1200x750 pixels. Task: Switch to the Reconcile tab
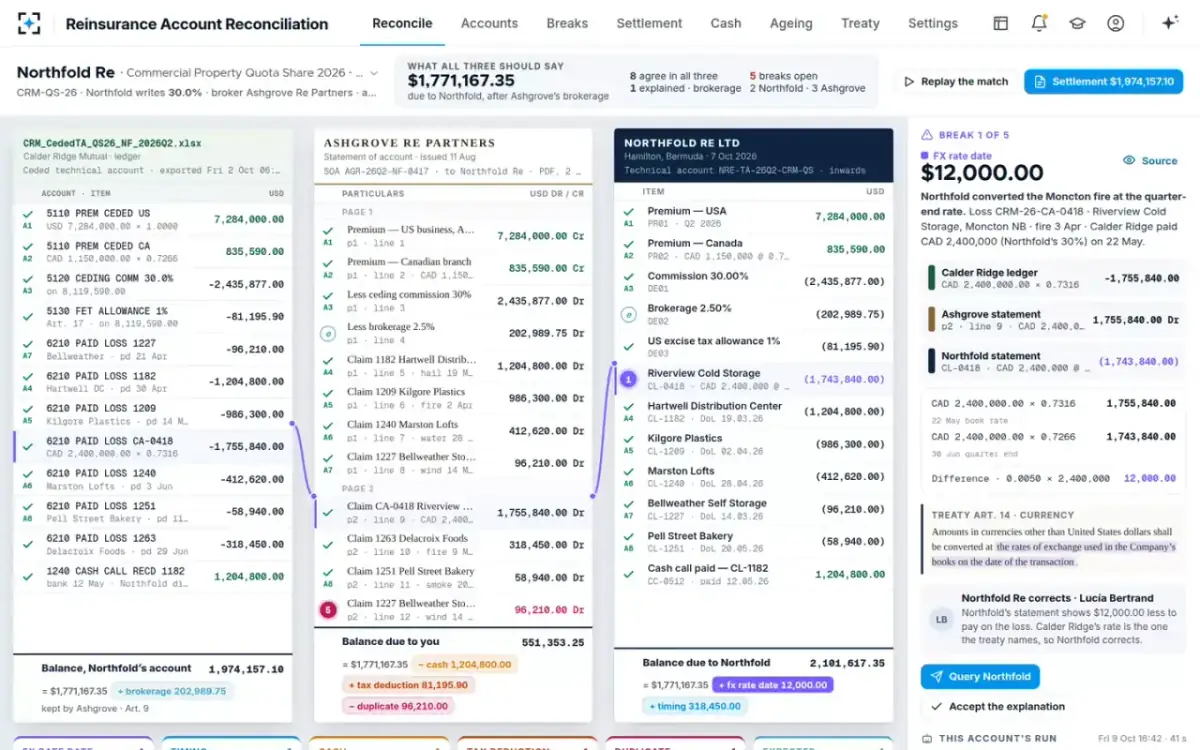click(x=402, y=23)
